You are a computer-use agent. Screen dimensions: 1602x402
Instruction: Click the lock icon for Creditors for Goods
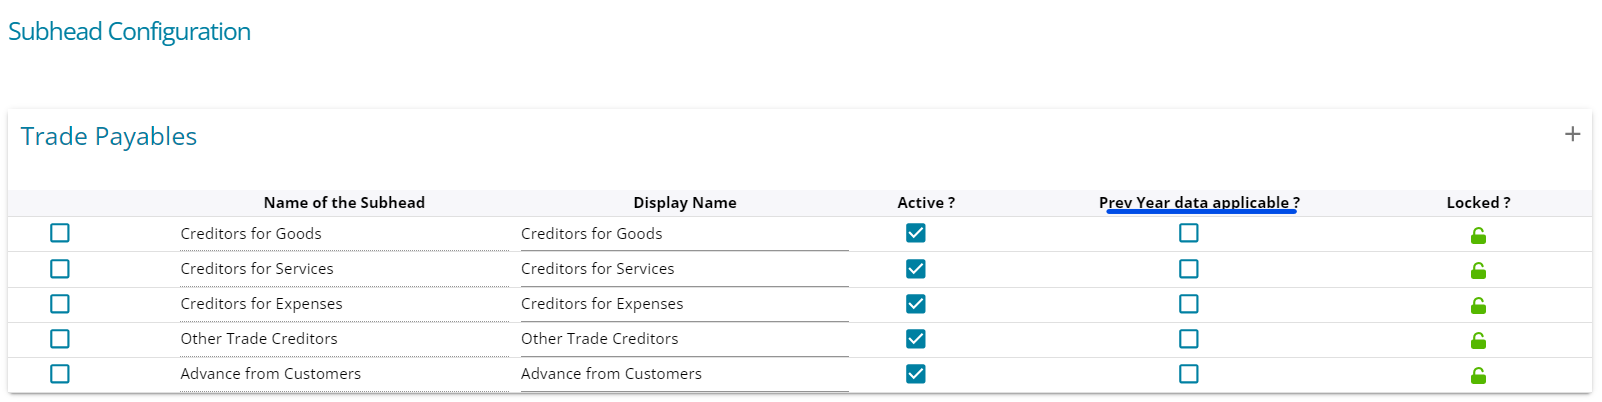tap(1478, 235)
